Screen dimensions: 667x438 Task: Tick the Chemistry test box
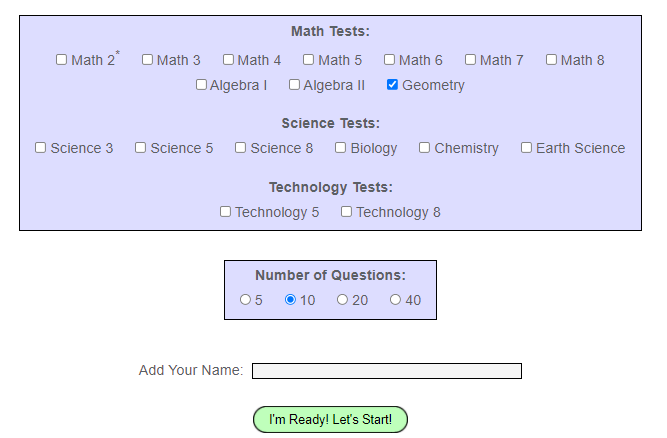[x=425, y=148]
